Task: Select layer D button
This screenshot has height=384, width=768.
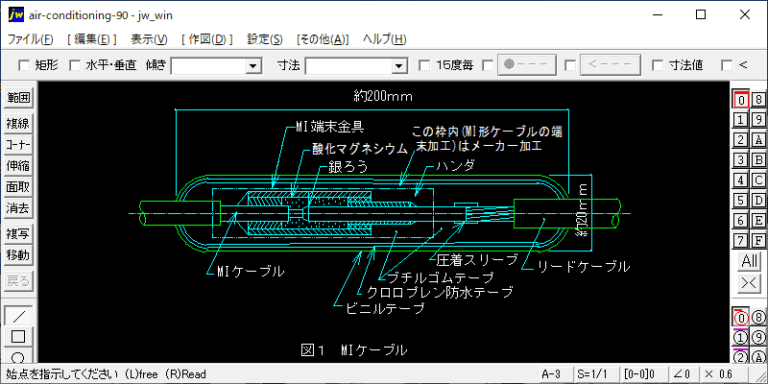Action: pos(759,200)
